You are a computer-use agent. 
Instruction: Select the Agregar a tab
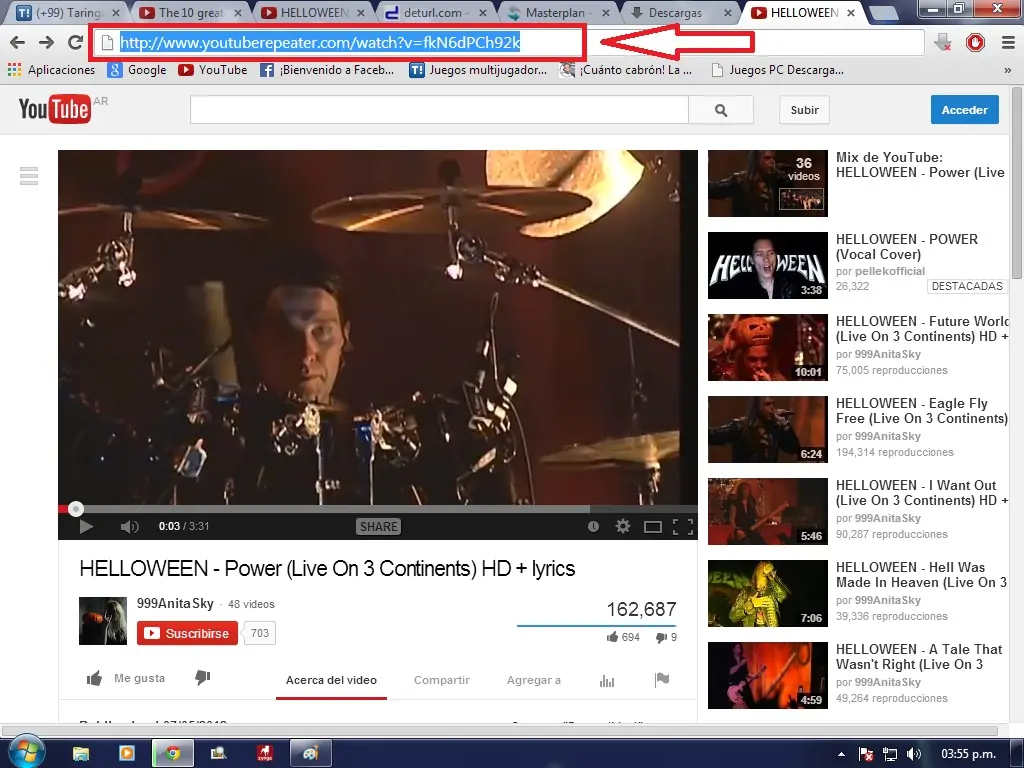tap(534, 680)
